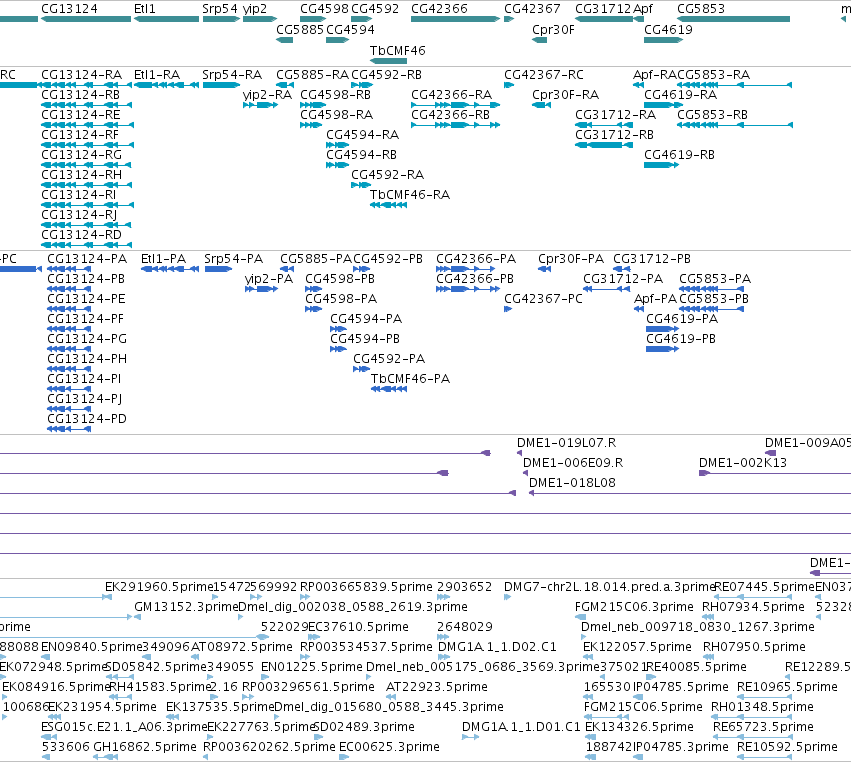
Task: Select protein CG13124-PG
Action: [87, 339]
